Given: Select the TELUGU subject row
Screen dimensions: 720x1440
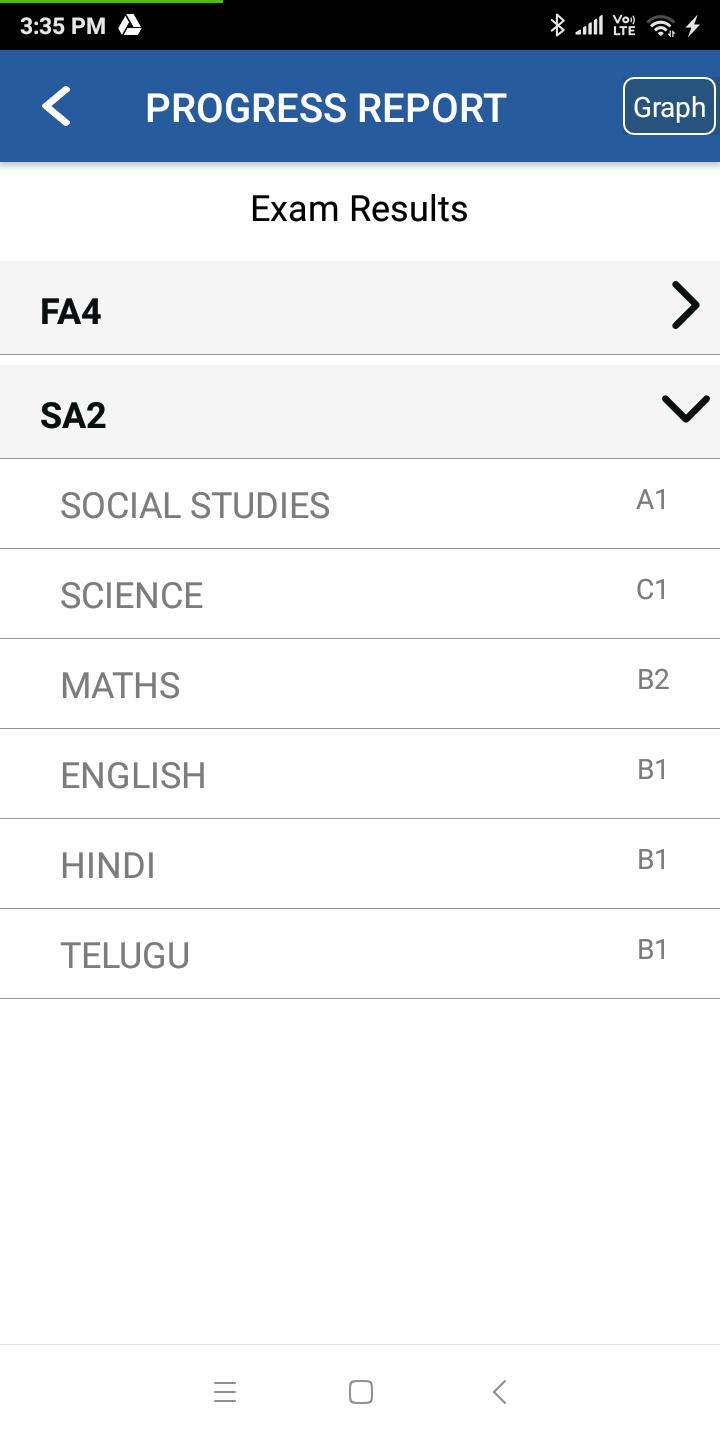Looking at the screenshot, I should (x=360, y=954).
